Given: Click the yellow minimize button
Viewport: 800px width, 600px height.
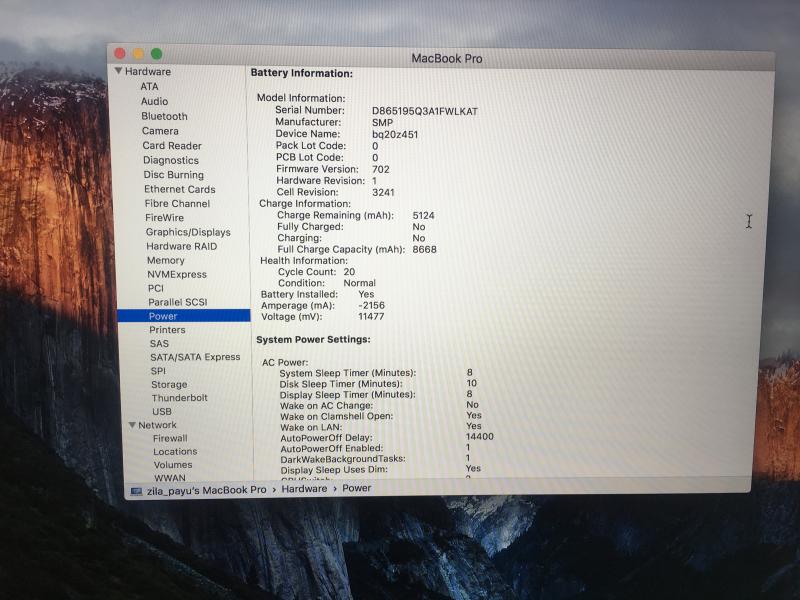Looking at the screenshot, I should coord(138,53).
